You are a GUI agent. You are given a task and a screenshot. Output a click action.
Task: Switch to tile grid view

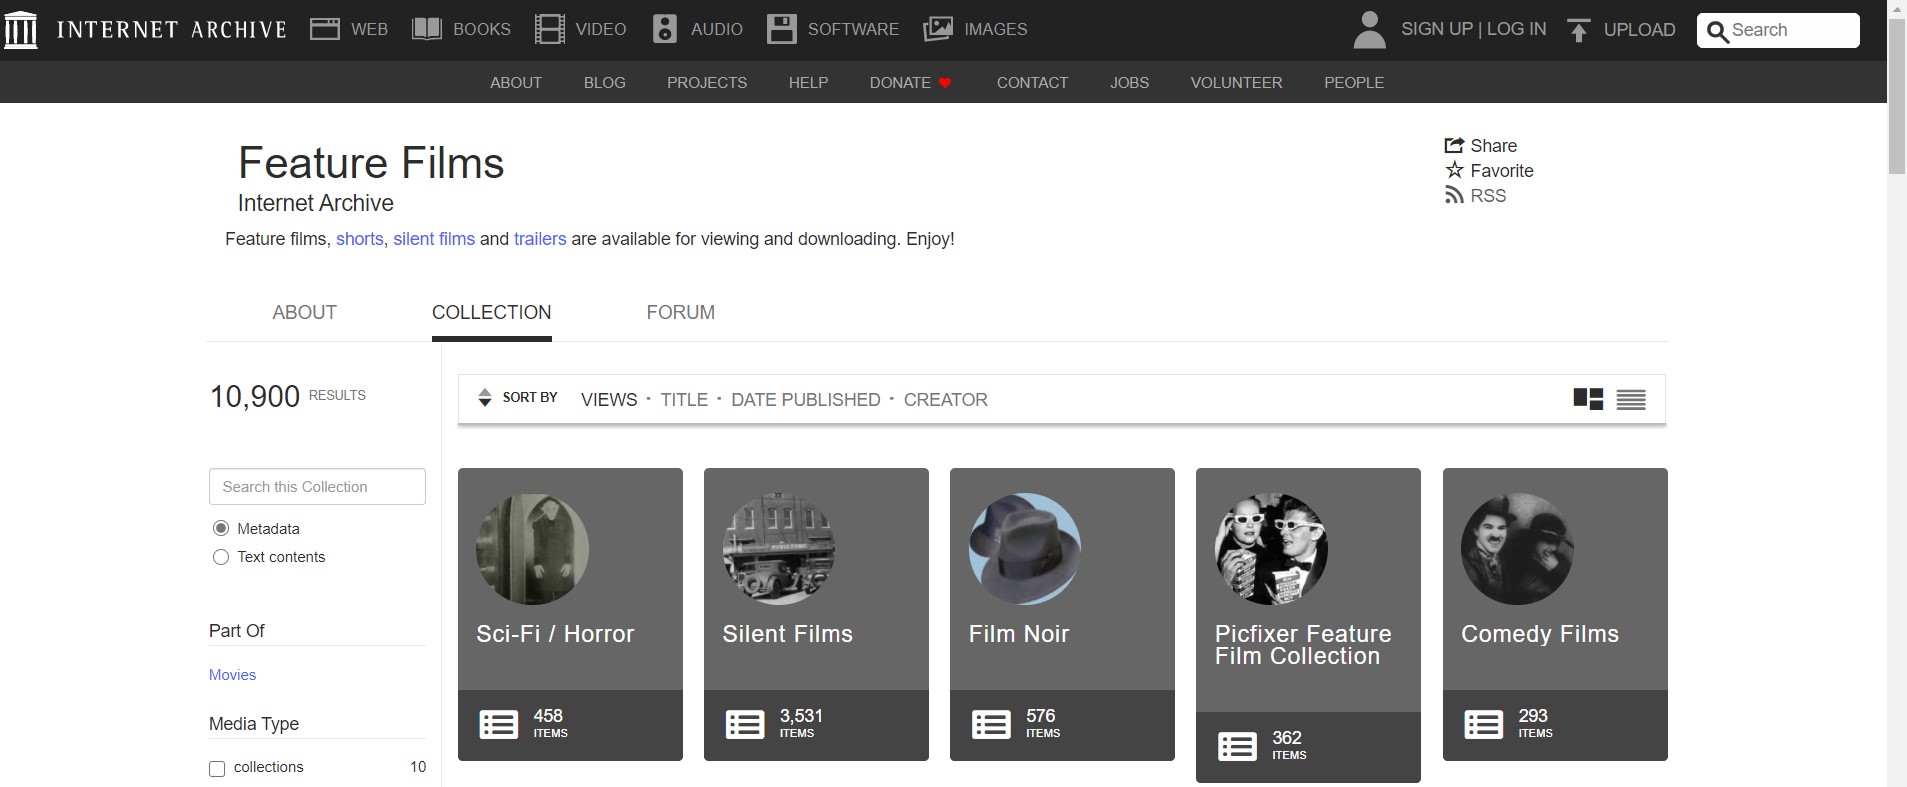click(1588, 399)
